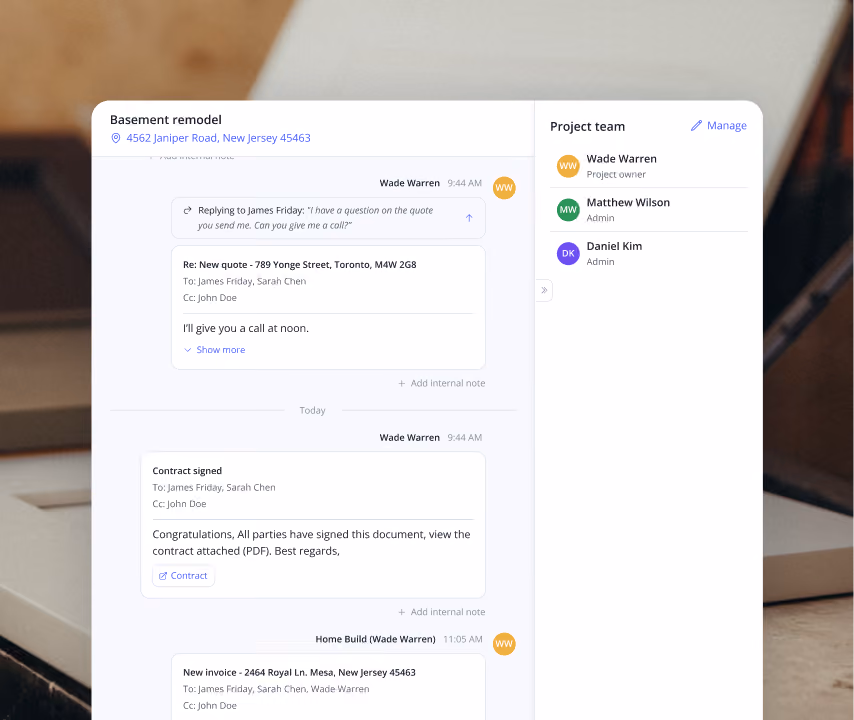Select Wade Warren in the Project team list
Viewport: 854px width, 720px height.
tap(649, 166)
